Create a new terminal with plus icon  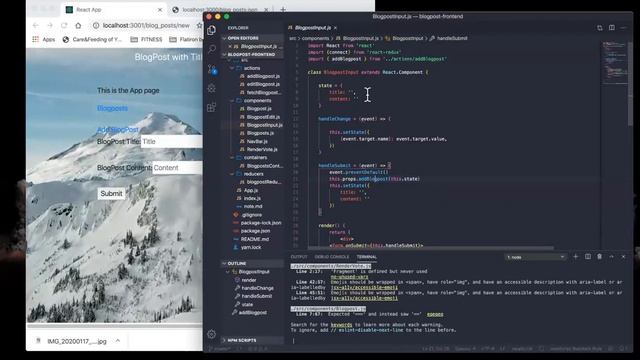pyautogui.click(x=576, y=257)
